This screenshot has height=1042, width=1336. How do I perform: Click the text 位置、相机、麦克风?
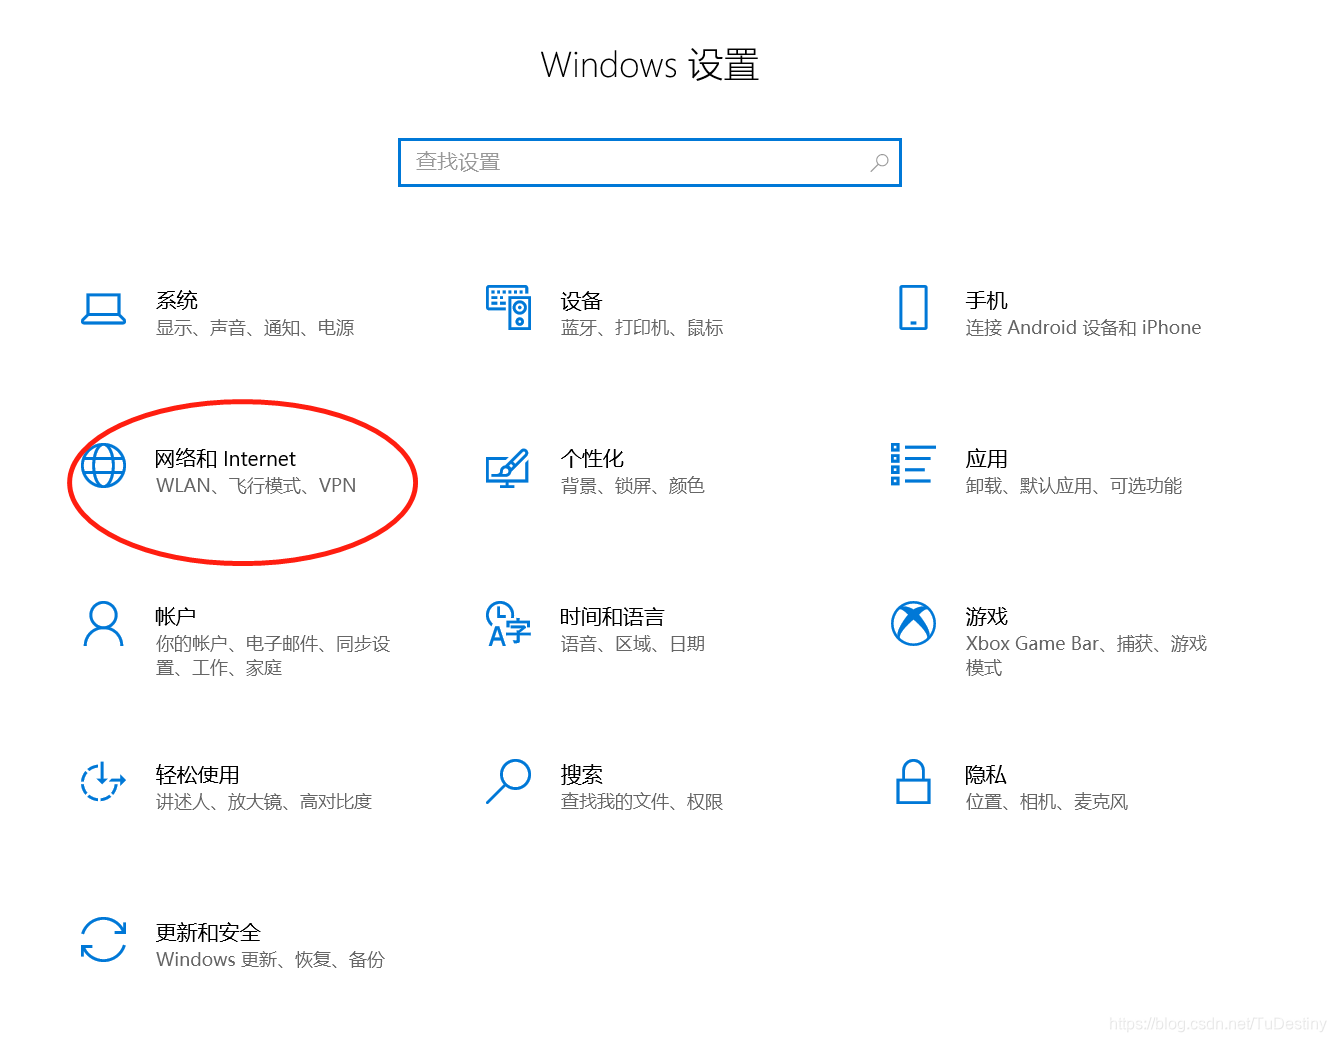point(1047,802)
